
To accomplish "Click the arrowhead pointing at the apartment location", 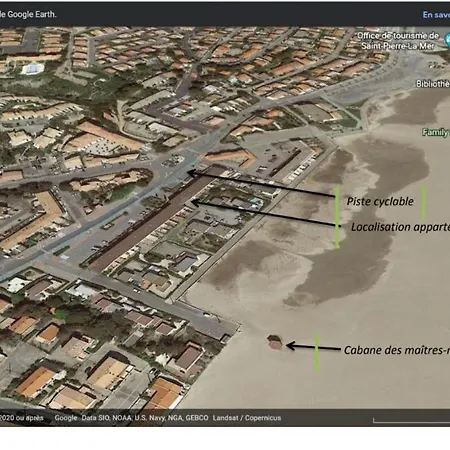I will point(195,202).
